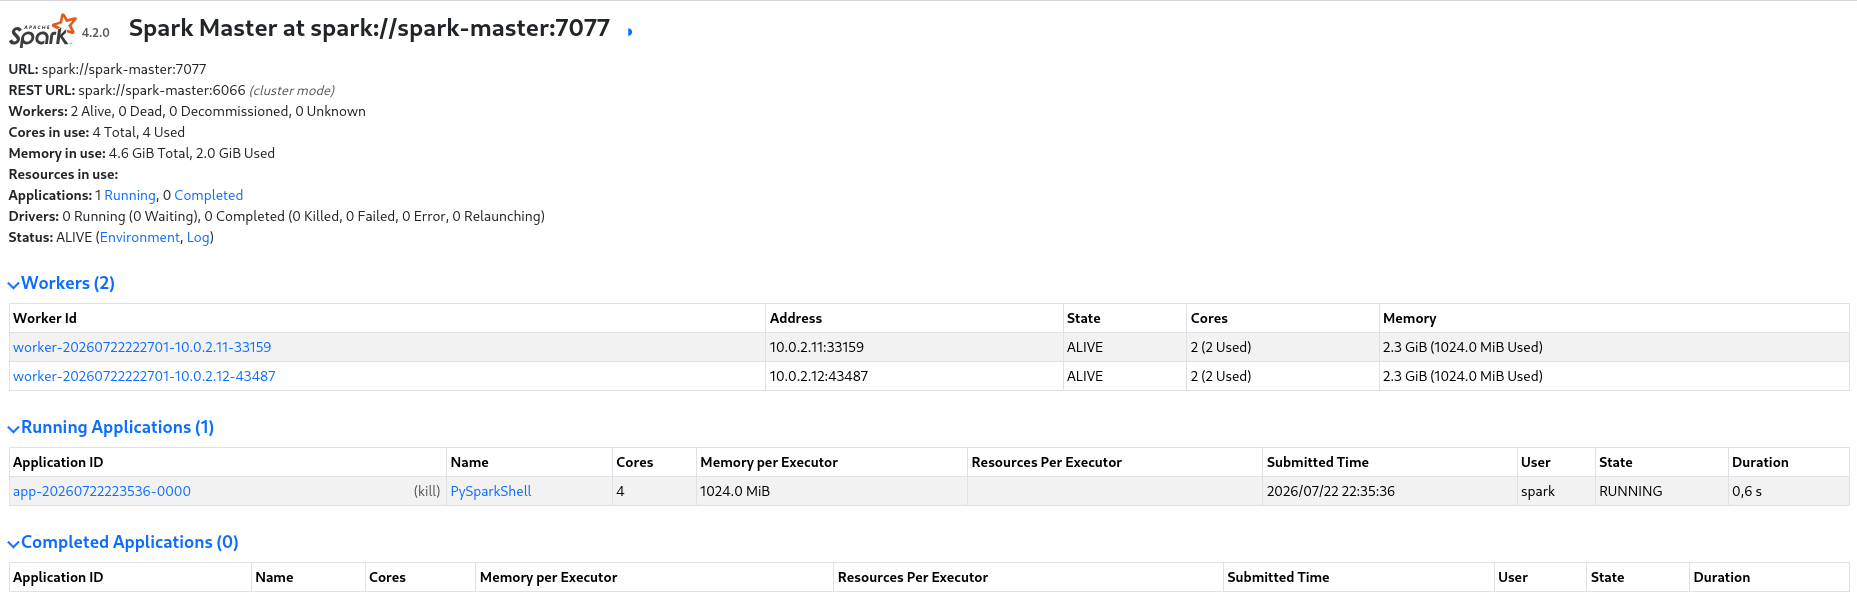Open the Completed applications link

click(x=208, y=195)
